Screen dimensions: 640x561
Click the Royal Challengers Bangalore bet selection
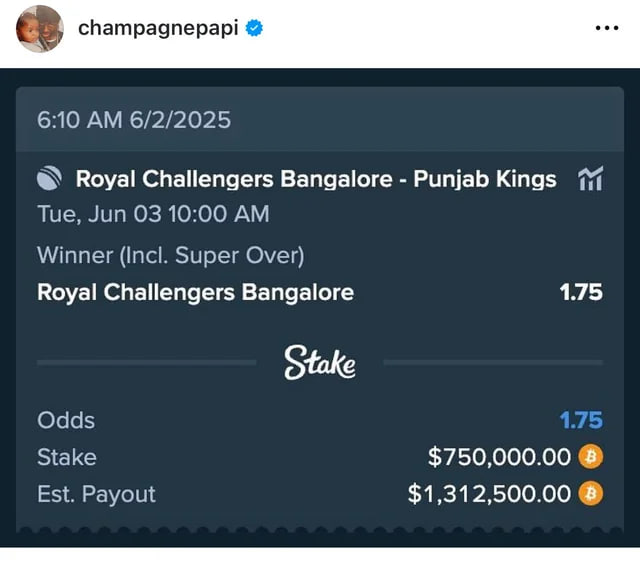[x=195, y=292]
